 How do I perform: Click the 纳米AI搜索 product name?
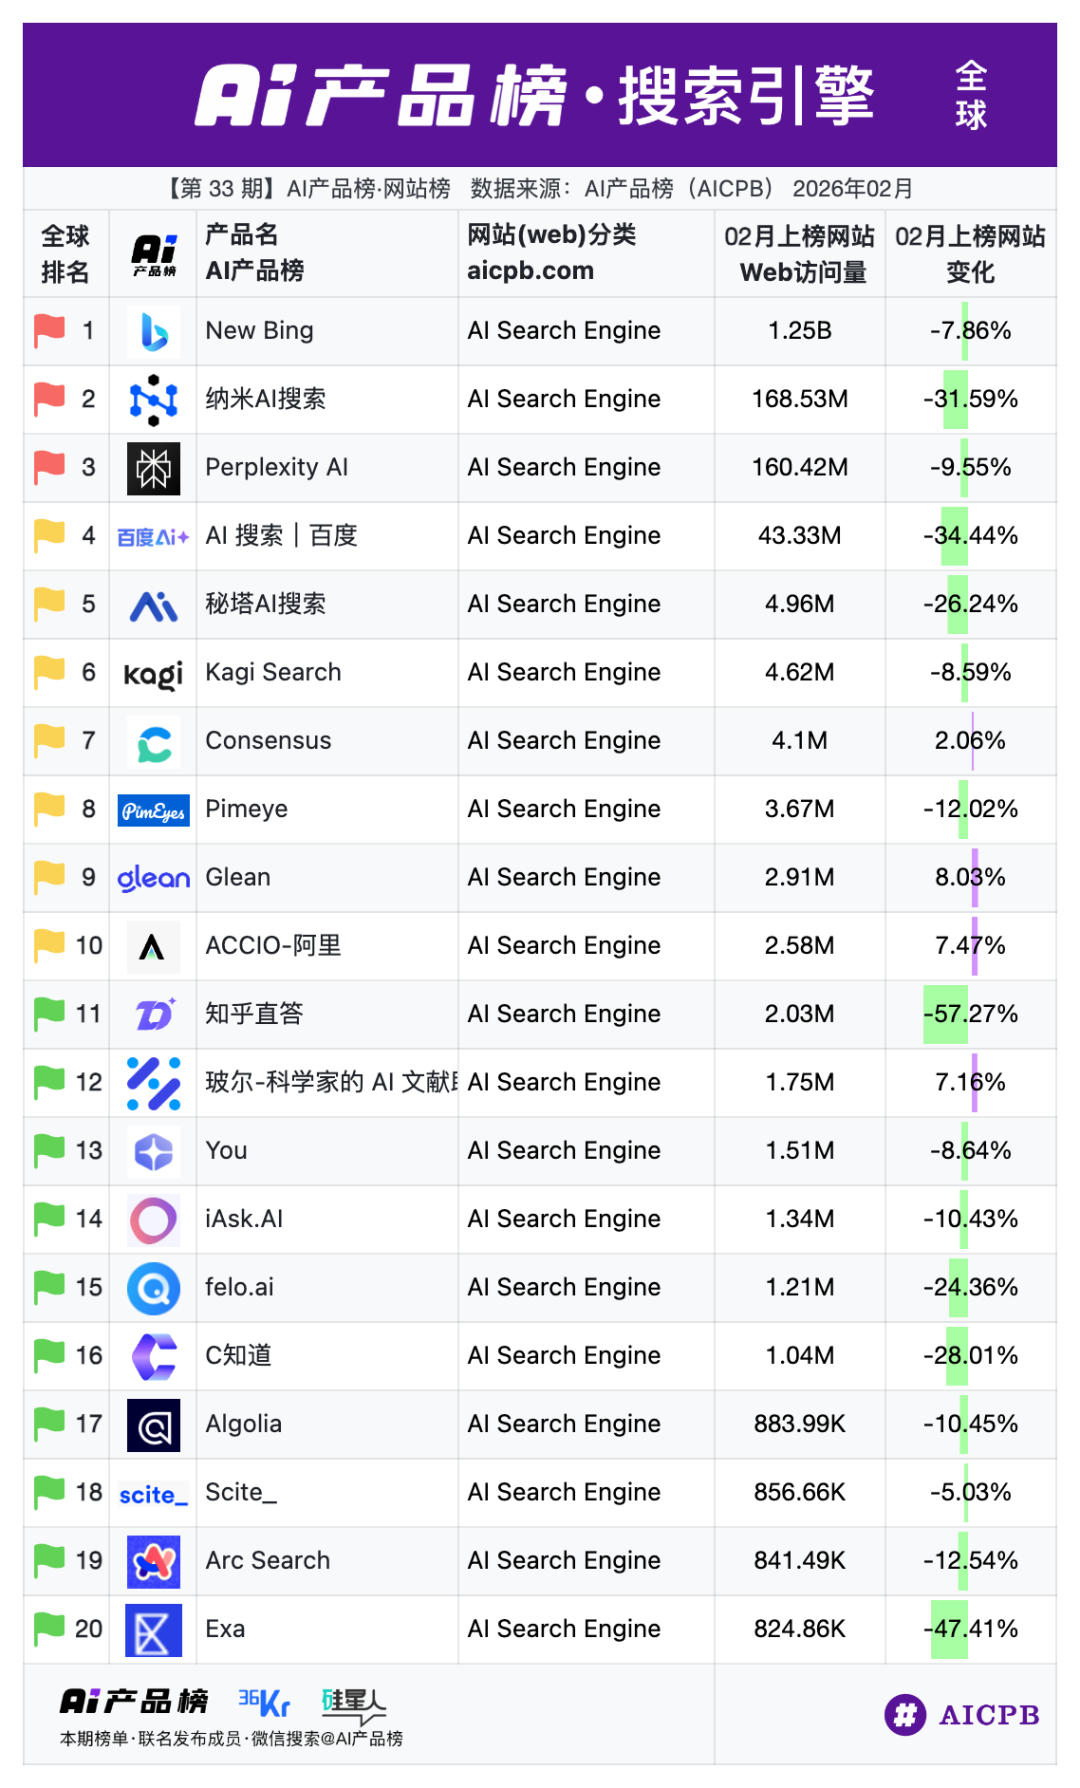(x=266, y=399)
